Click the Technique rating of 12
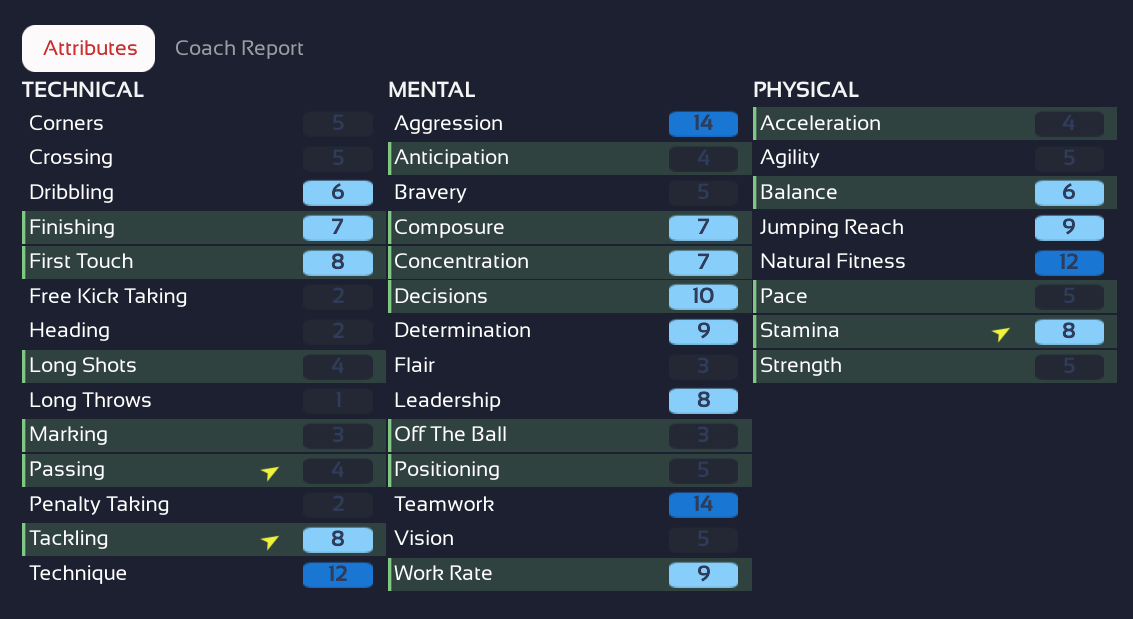1133x619 pixels. pos(337,574)
